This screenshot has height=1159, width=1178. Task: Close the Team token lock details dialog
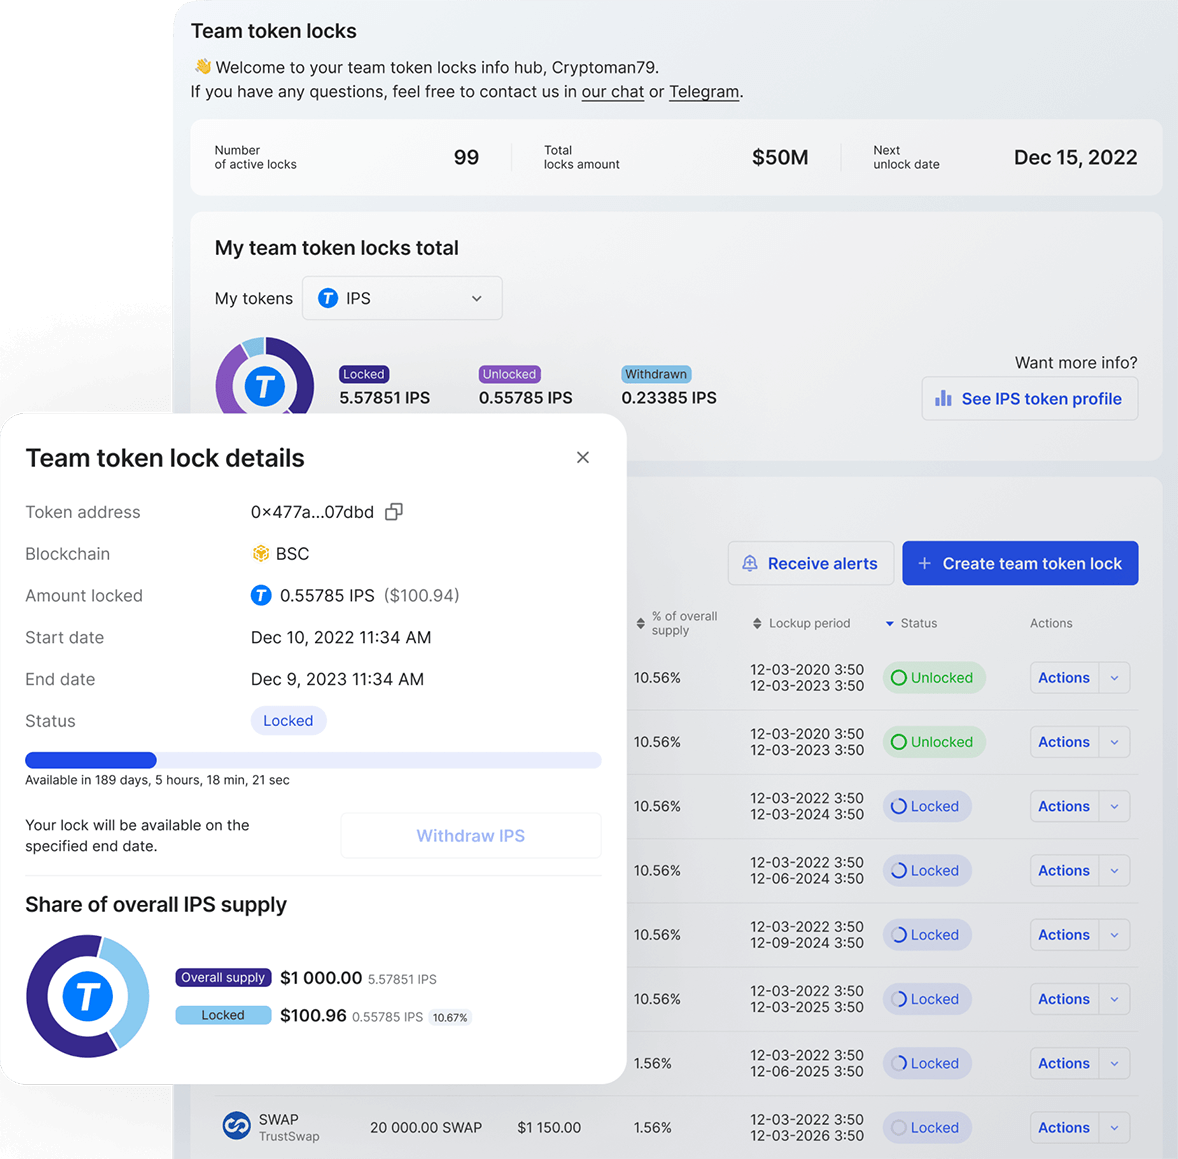tap(582, 457)
